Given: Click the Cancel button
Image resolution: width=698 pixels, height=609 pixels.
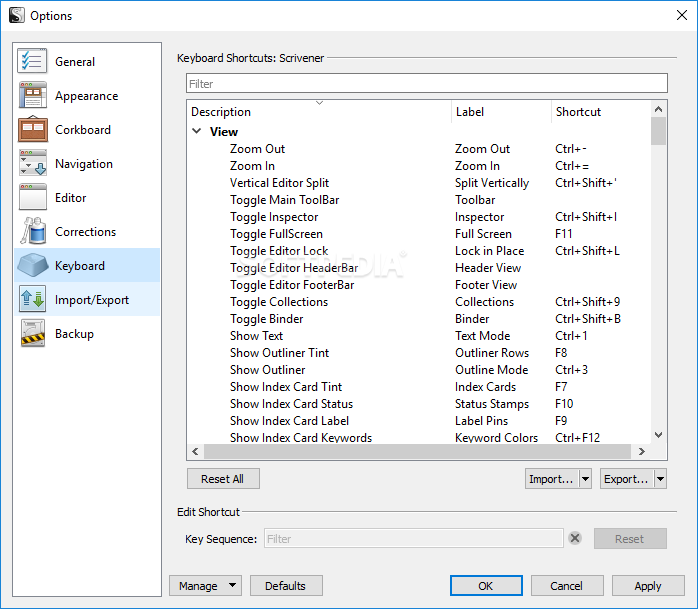Looking at the screenshot, I should coord(567,585).
